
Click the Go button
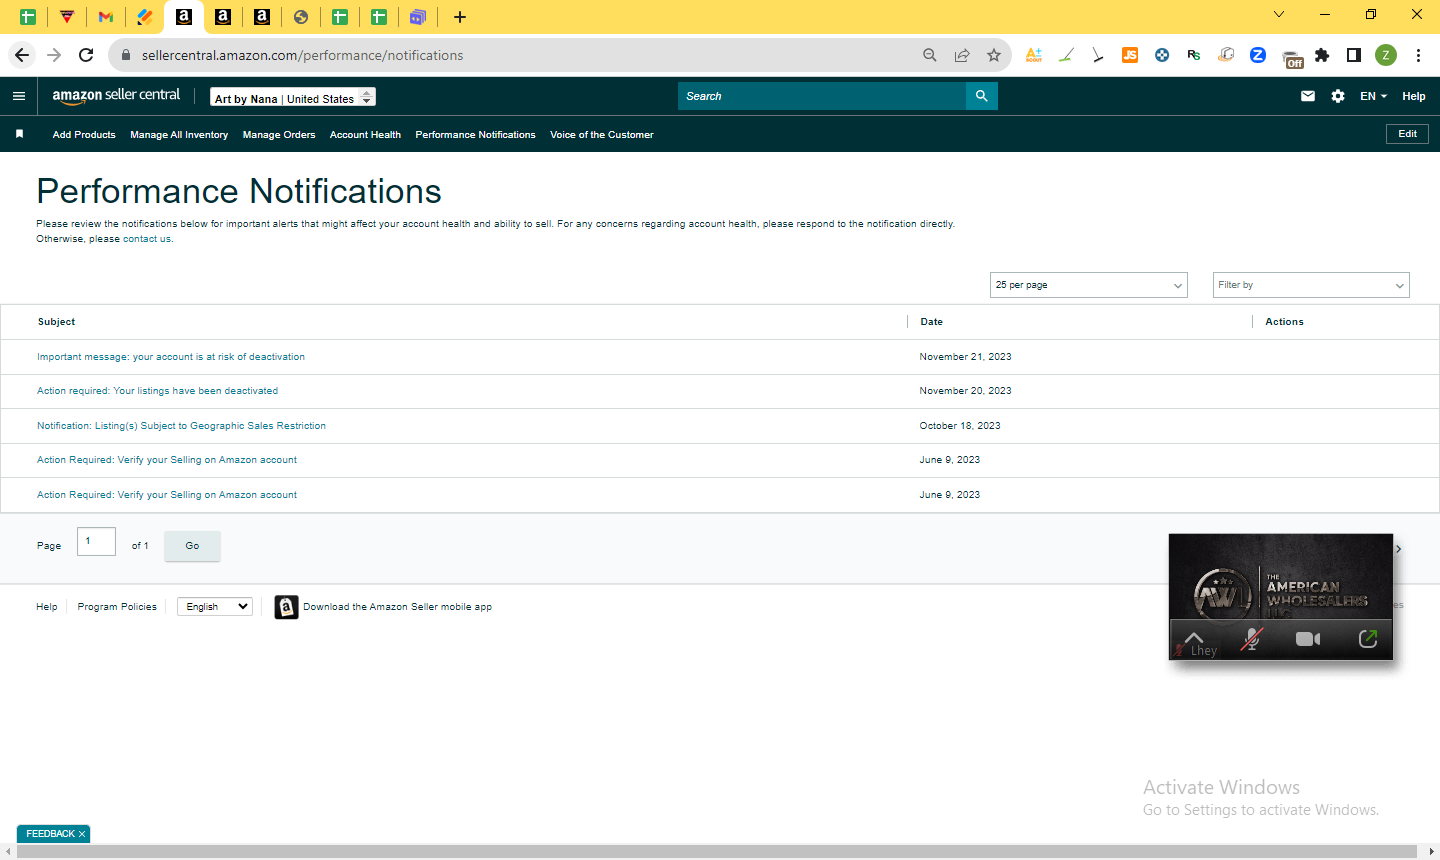point(192,546)
